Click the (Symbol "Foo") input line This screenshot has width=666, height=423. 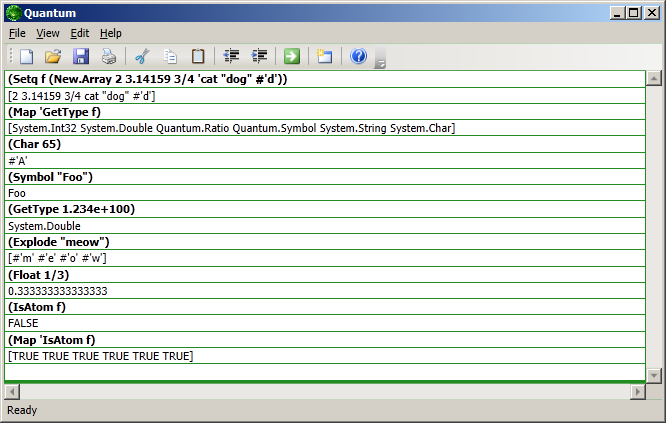click(x=325, y=177)
